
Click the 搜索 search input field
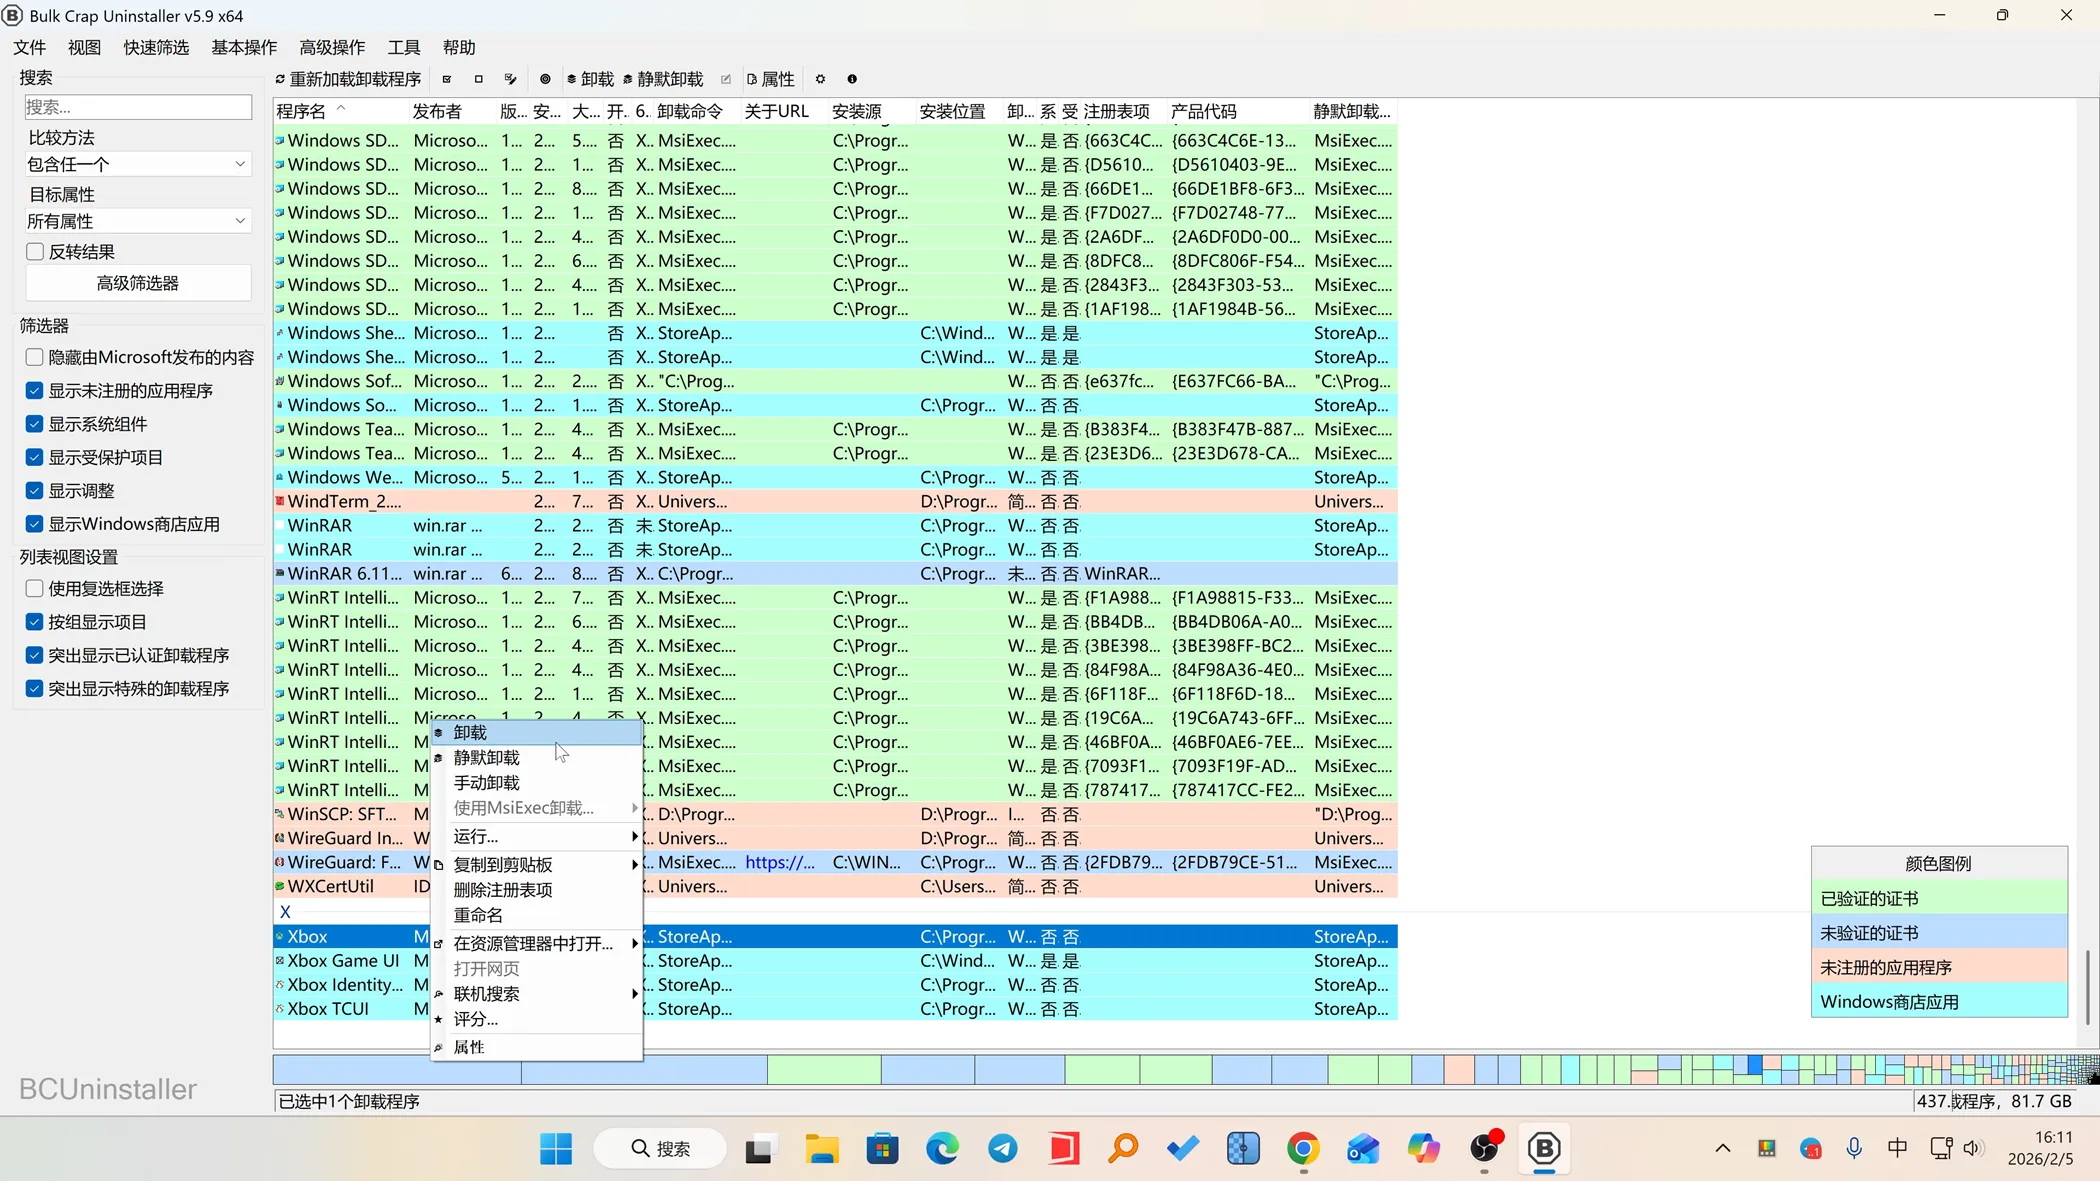[137, 107]
